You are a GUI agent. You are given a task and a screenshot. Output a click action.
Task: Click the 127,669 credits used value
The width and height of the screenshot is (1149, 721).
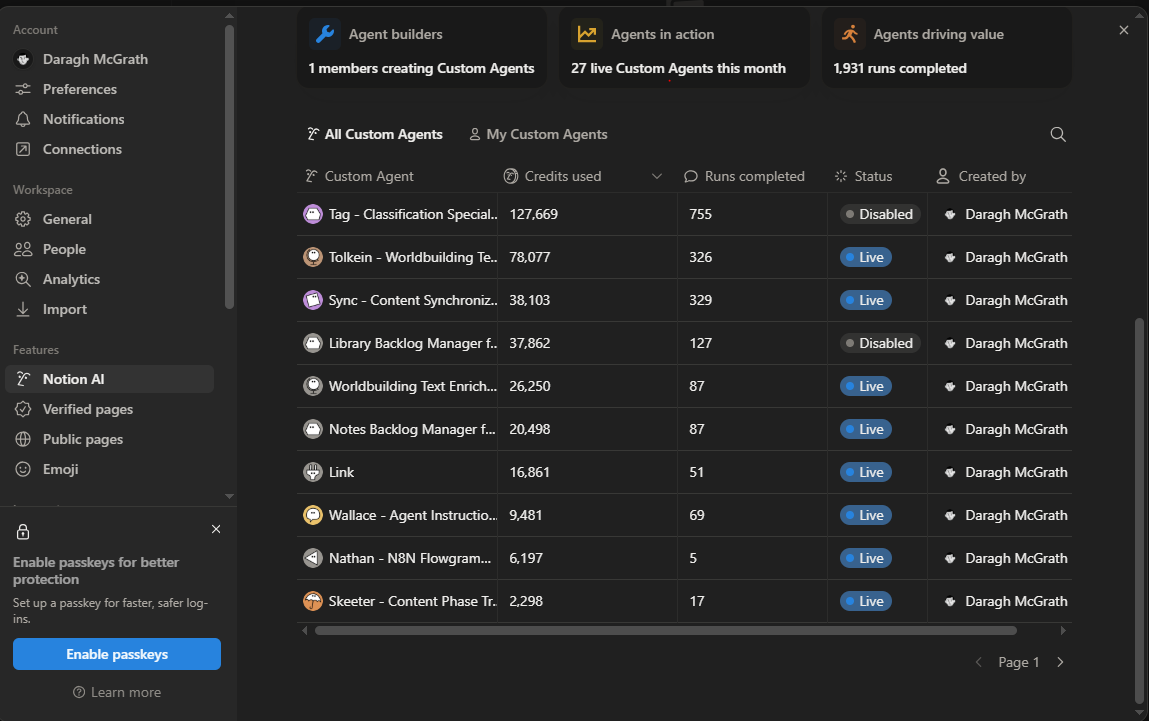533,215
